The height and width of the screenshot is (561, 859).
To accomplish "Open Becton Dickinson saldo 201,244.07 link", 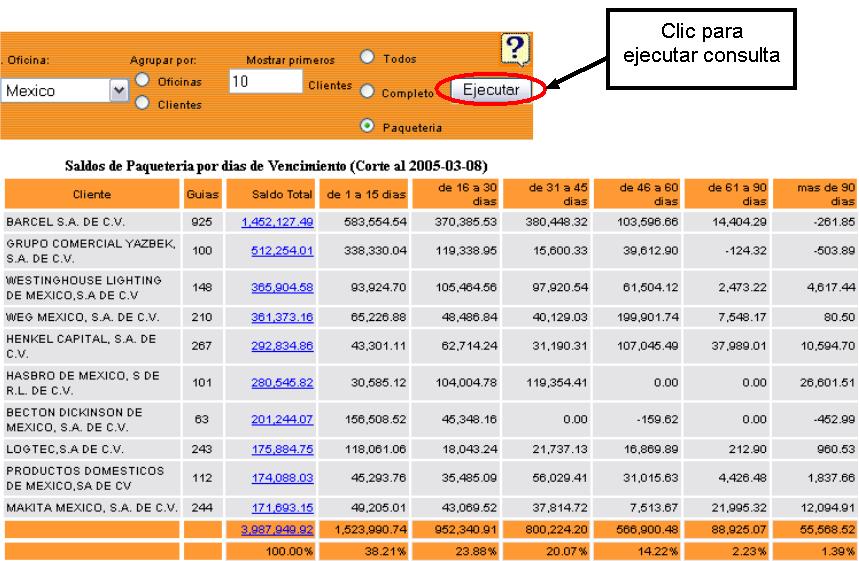I will pos(282,419).
